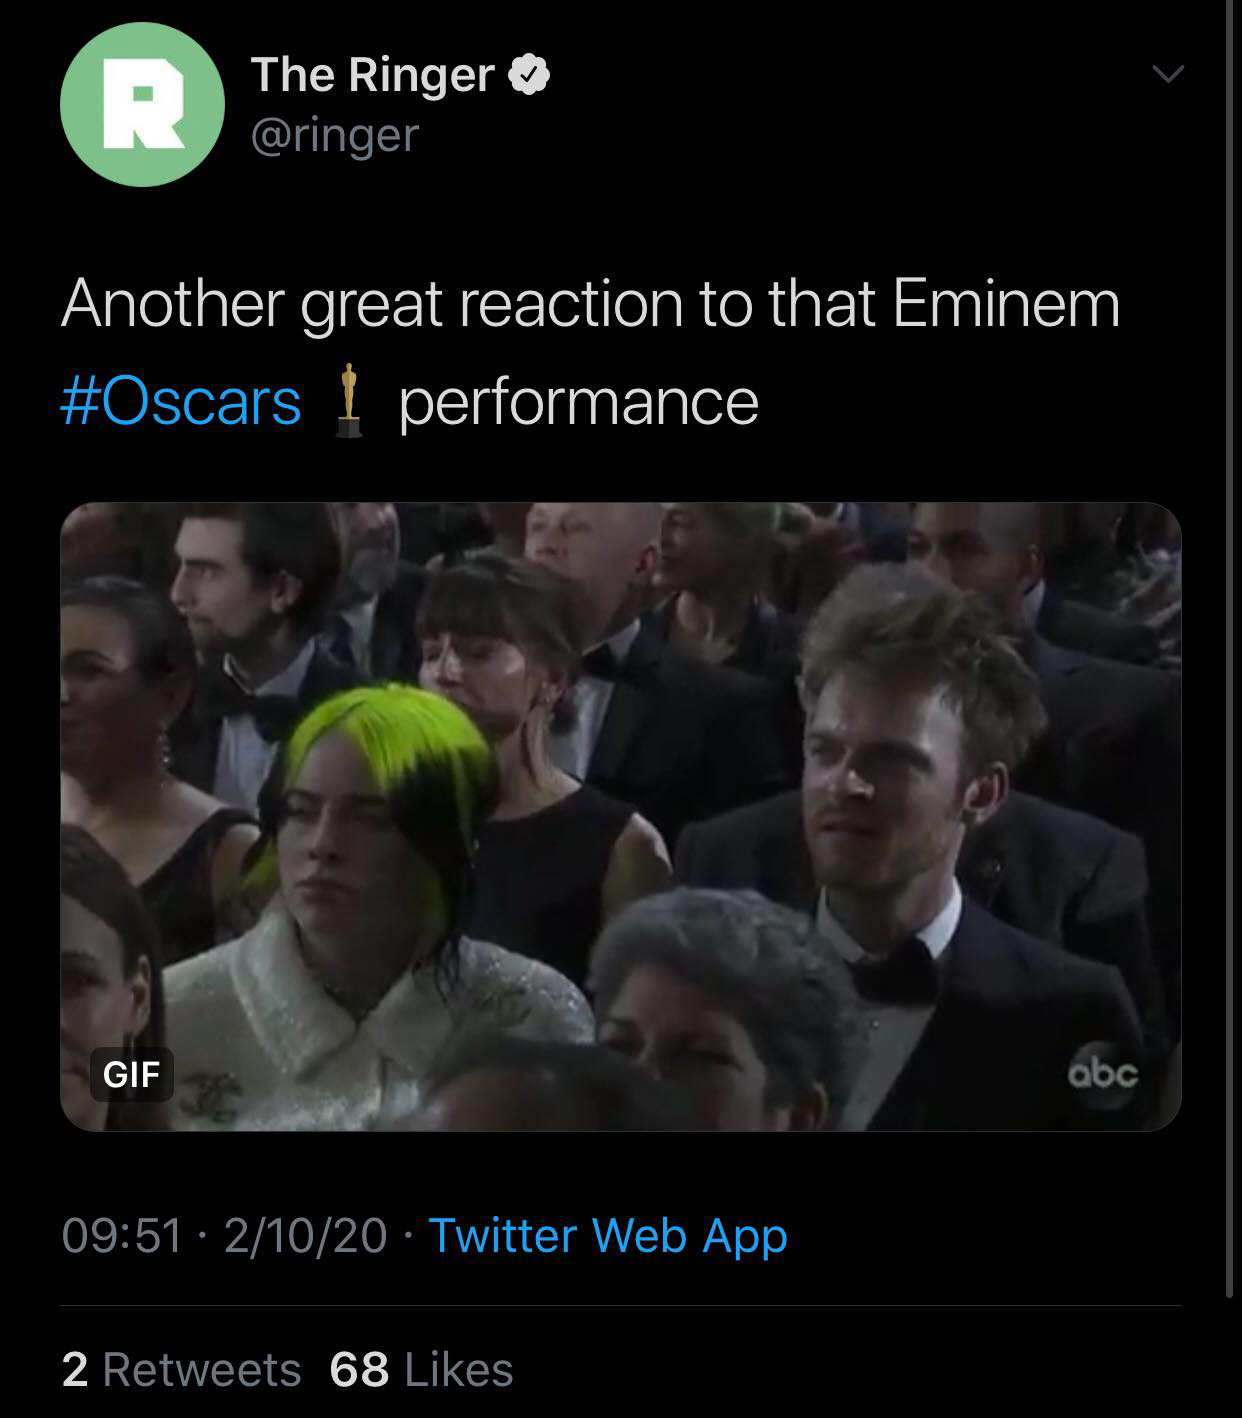Click the 09:51 timestamp
This screenshot has height=1418, width=1242.
coord(122,1235)
